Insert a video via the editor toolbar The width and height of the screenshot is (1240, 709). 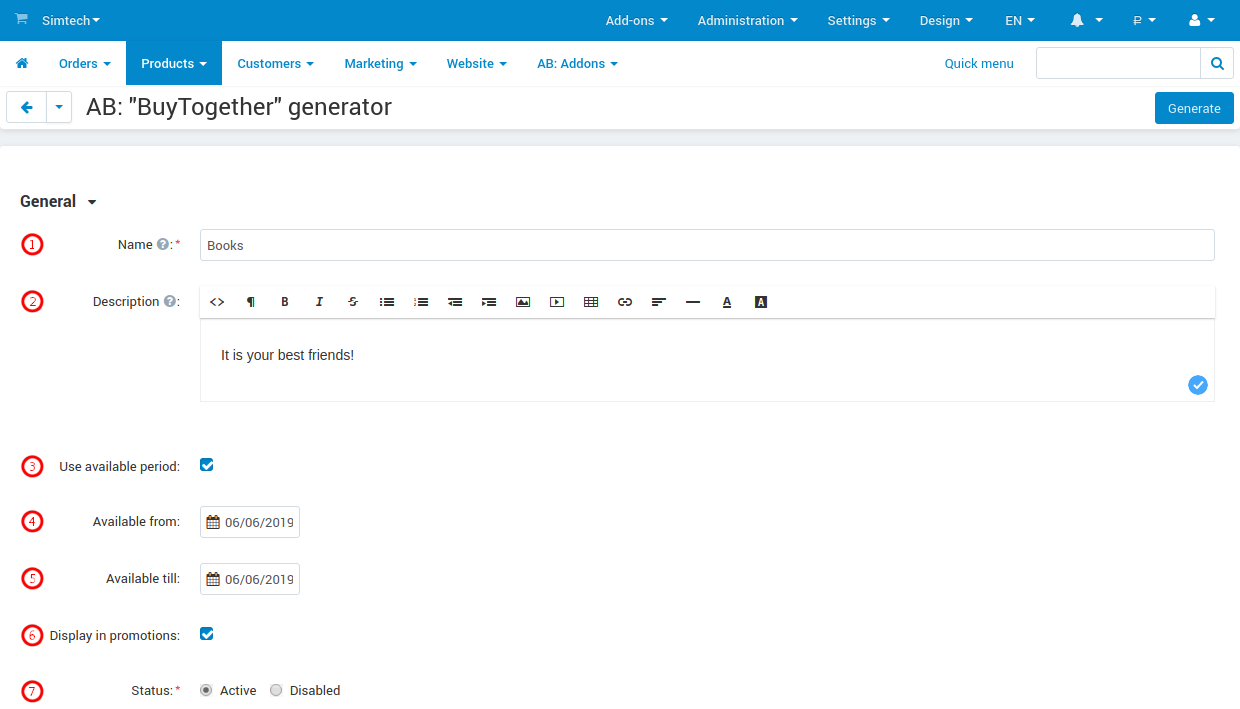pyautogui.click(x=557, y=301)
